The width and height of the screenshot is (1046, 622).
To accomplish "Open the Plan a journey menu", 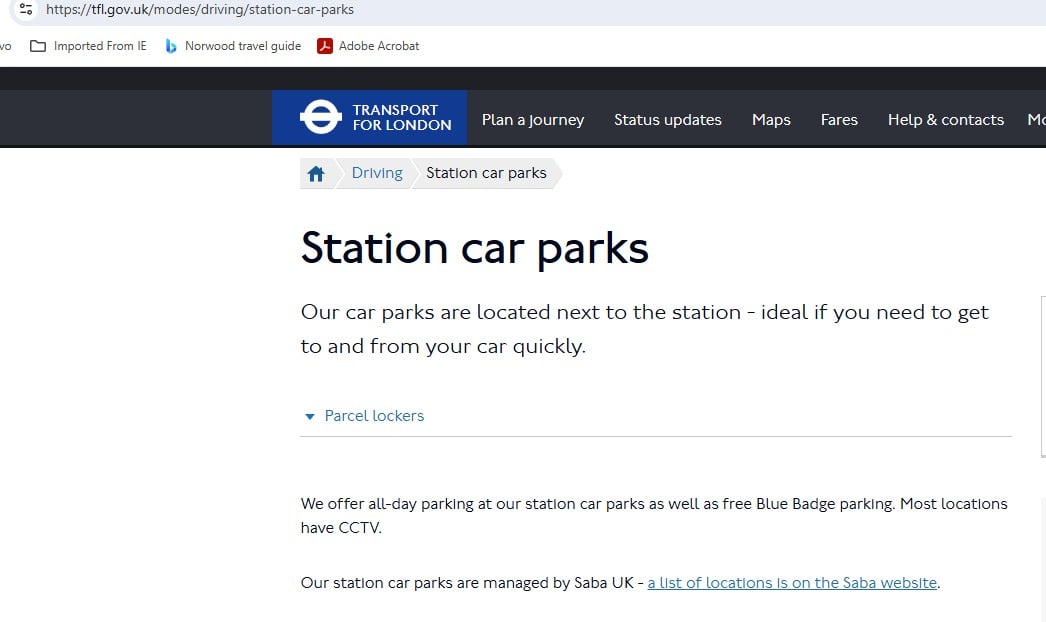I will (533, 120).
